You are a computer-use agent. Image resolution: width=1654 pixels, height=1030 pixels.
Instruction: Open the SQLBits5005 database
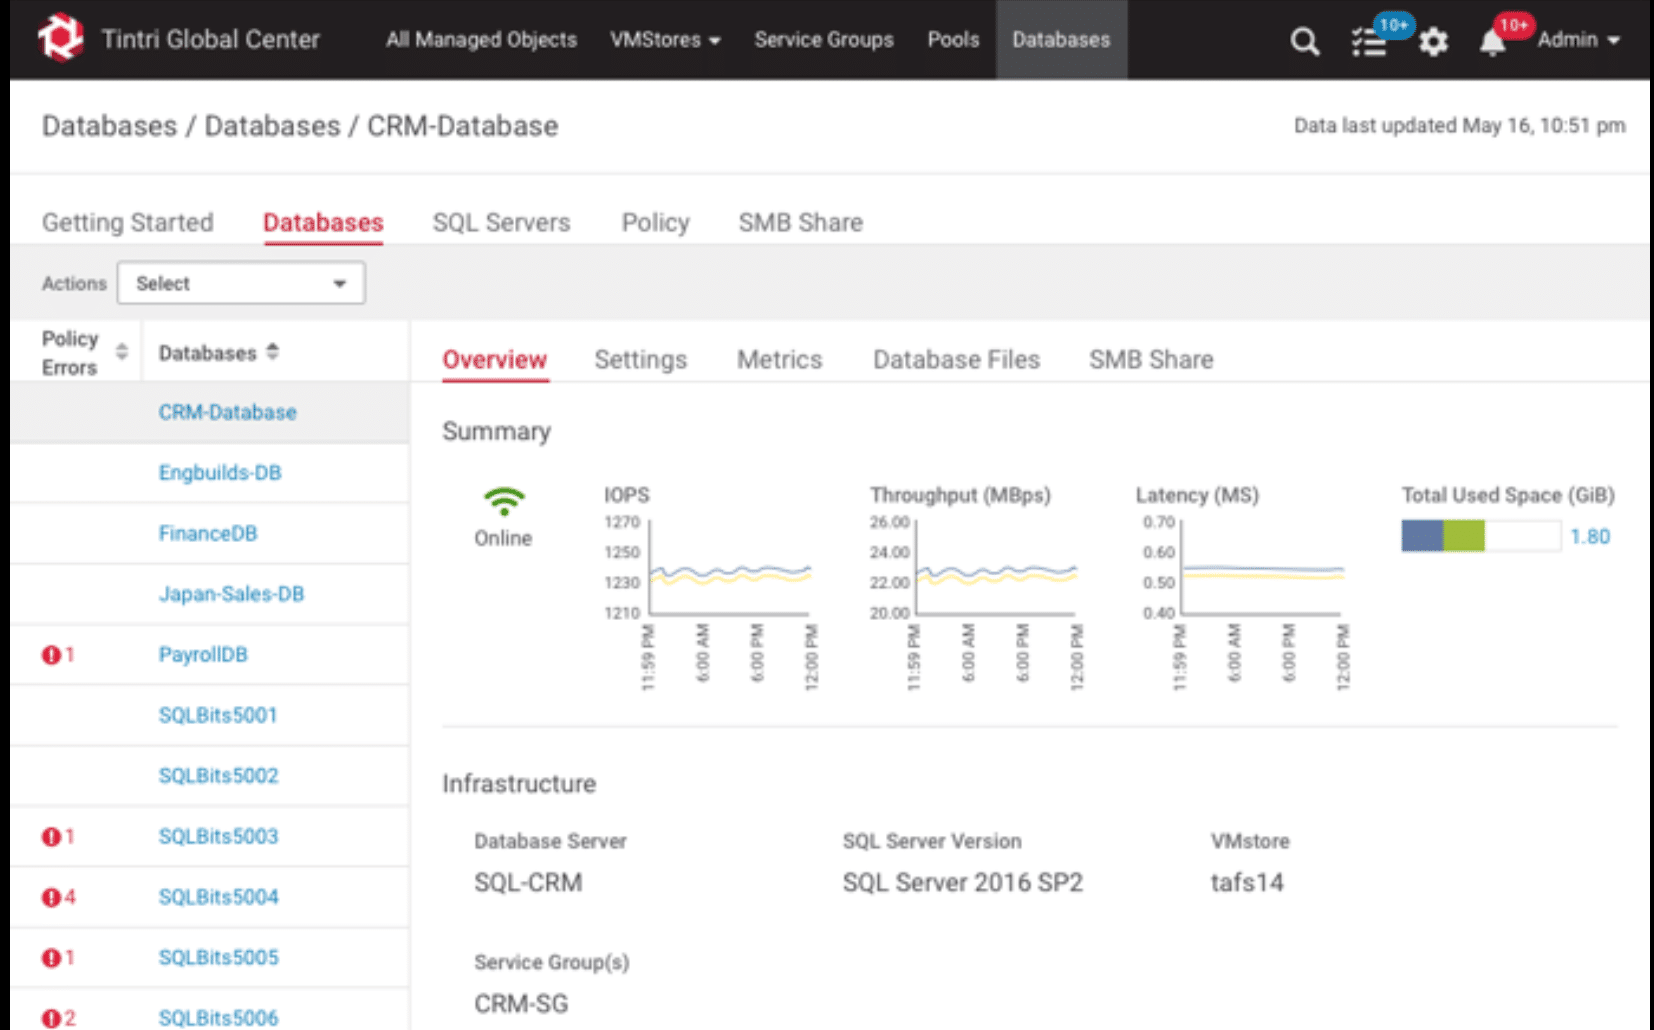pos(218,958)
